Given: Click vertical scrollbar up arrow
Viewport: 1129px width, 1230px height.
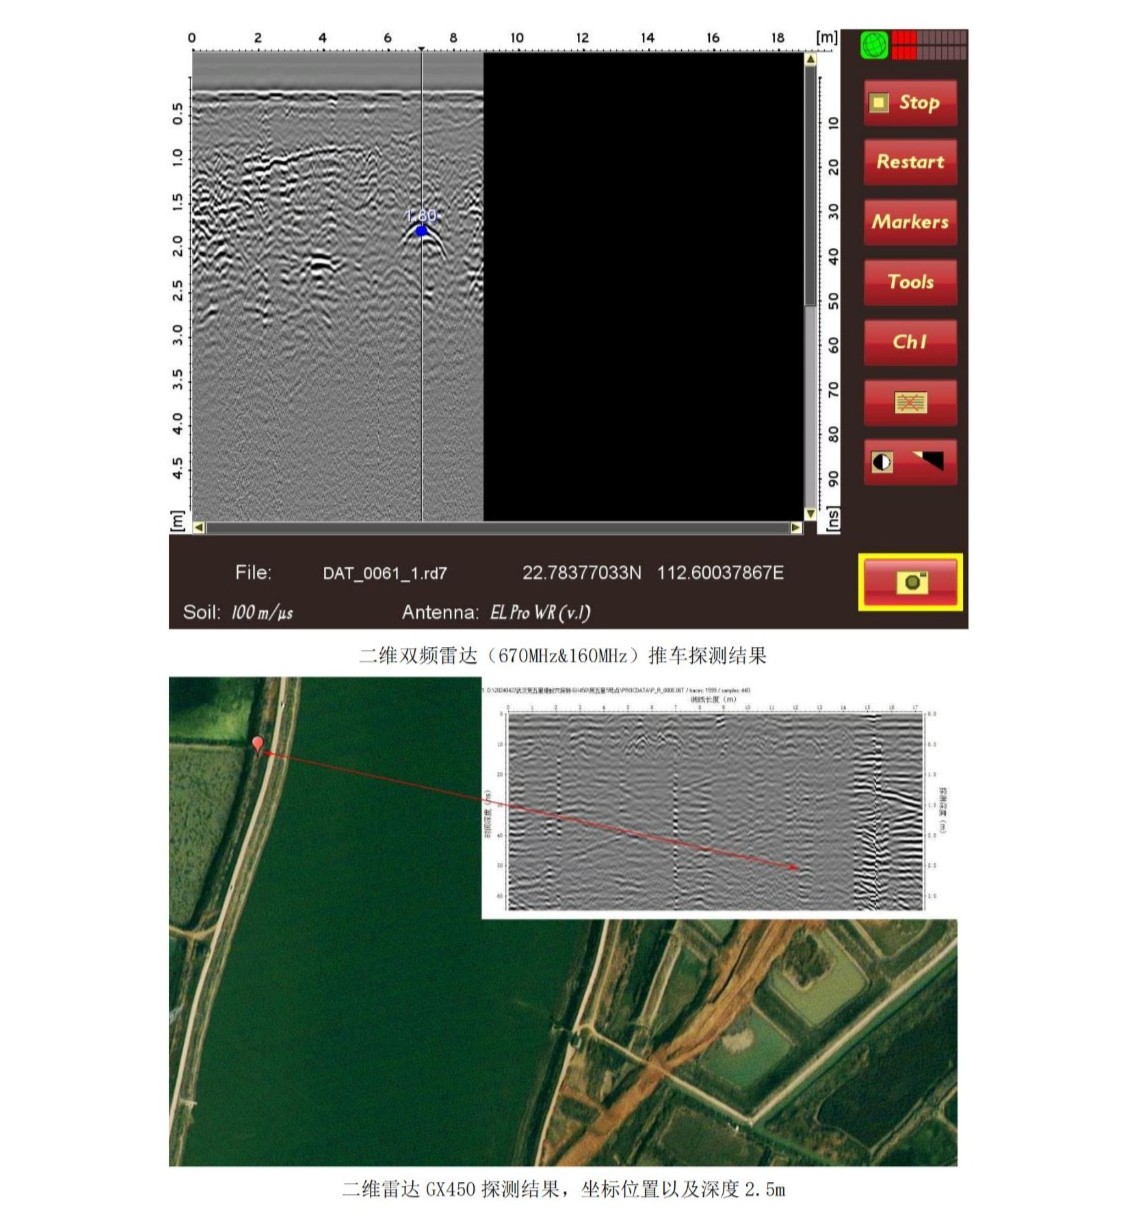Looking at the screenshot, I should click(810, 60).
